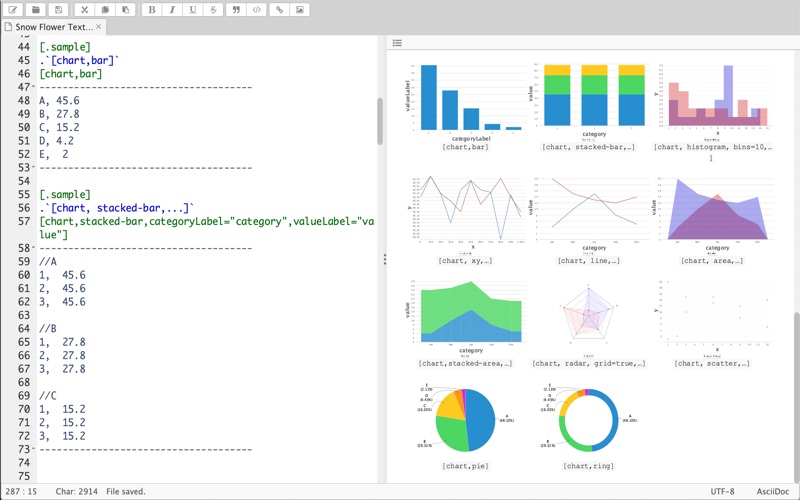Place the cursor on line 'C, 15.2'
This screenshot has width=800, height=500.
point(59,127)
